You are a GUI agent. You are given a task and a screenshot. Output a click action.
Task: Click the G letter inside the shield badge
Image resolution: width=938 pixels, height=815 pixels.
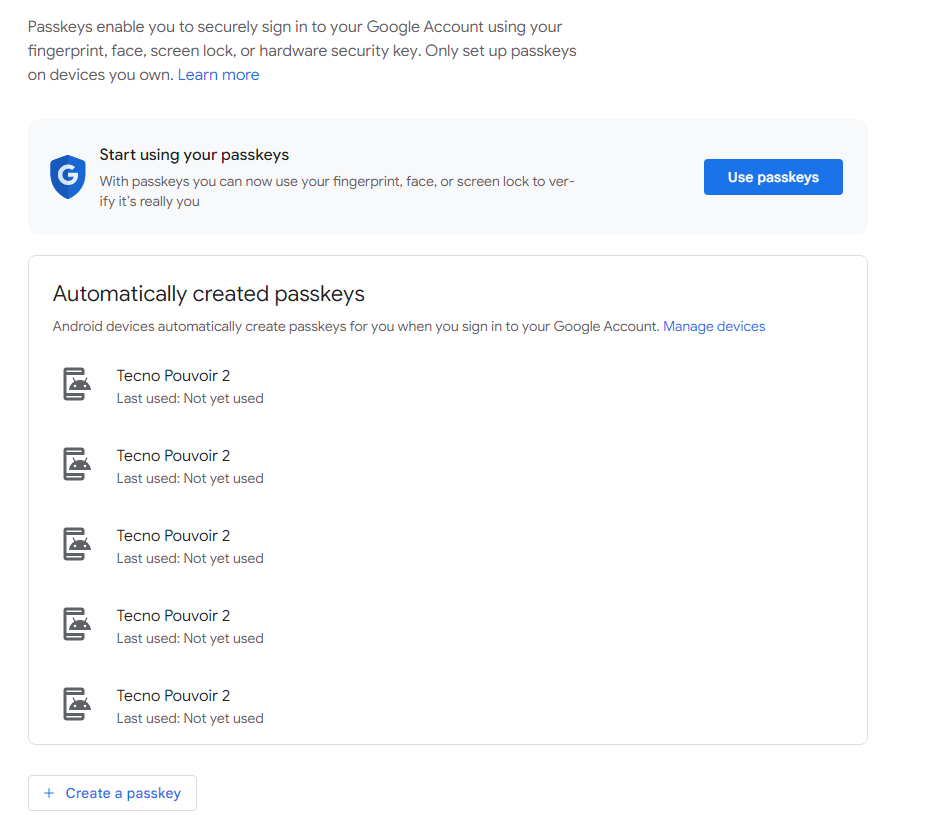pyautogui.click(x=67, y=176)
